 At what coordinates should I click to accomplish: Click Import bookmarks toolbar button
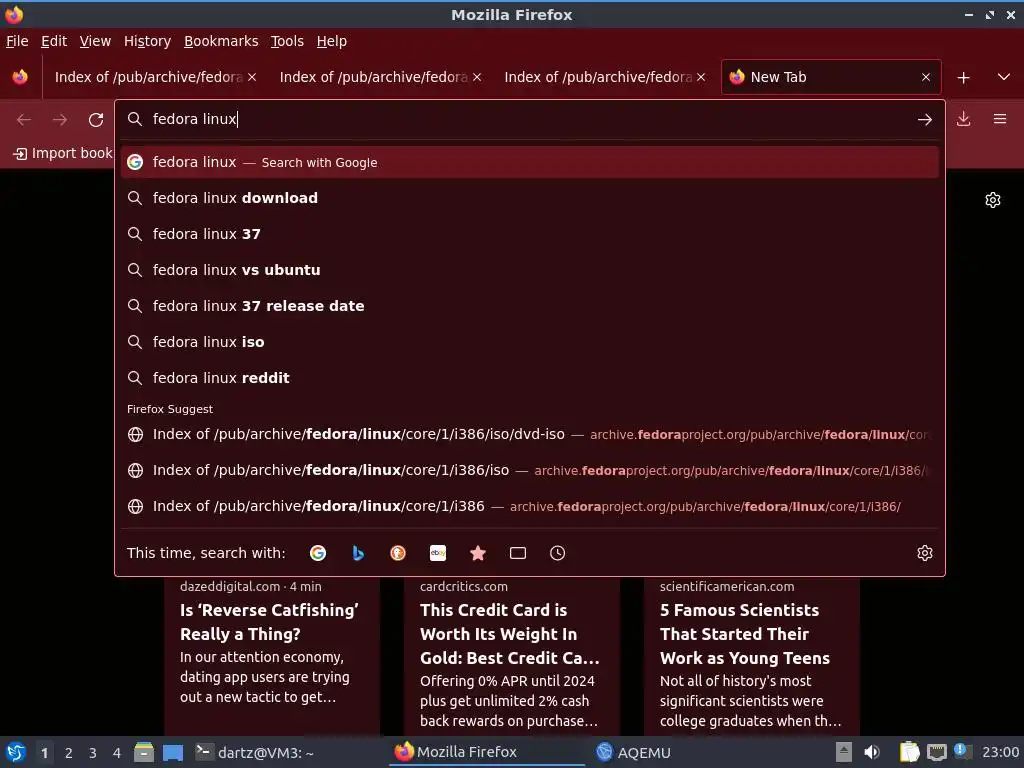coord(63,153)
